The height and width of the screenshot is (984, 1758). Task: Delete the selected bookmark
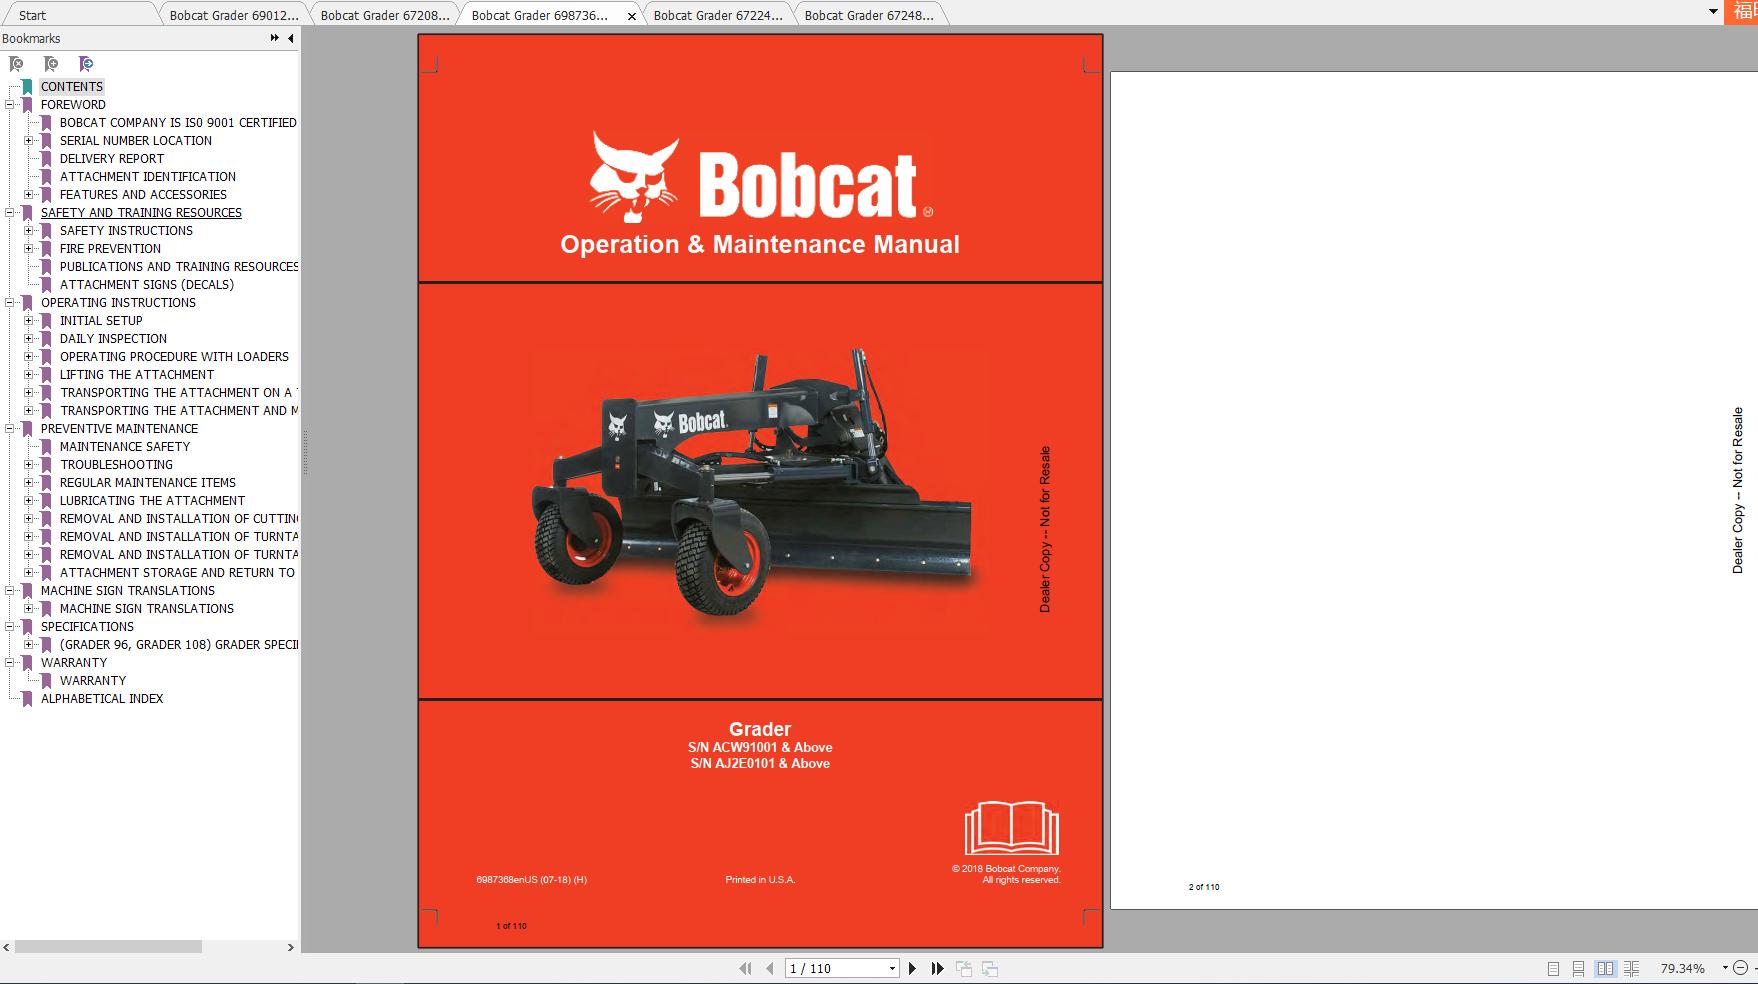click(x=16, y=63)
